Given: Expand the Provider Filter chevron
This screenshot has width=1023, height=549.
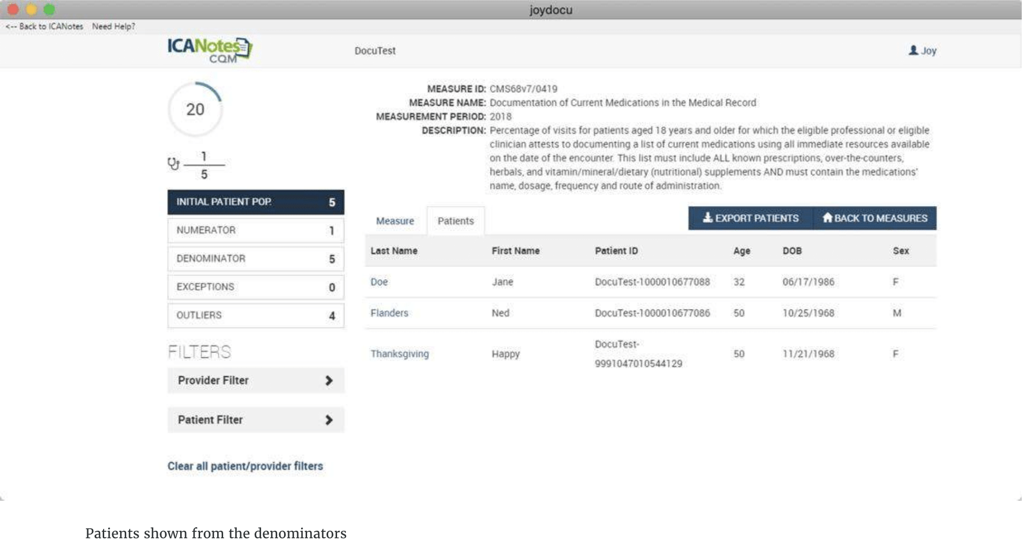Looking at the screenshot, I should pos(328,381).
